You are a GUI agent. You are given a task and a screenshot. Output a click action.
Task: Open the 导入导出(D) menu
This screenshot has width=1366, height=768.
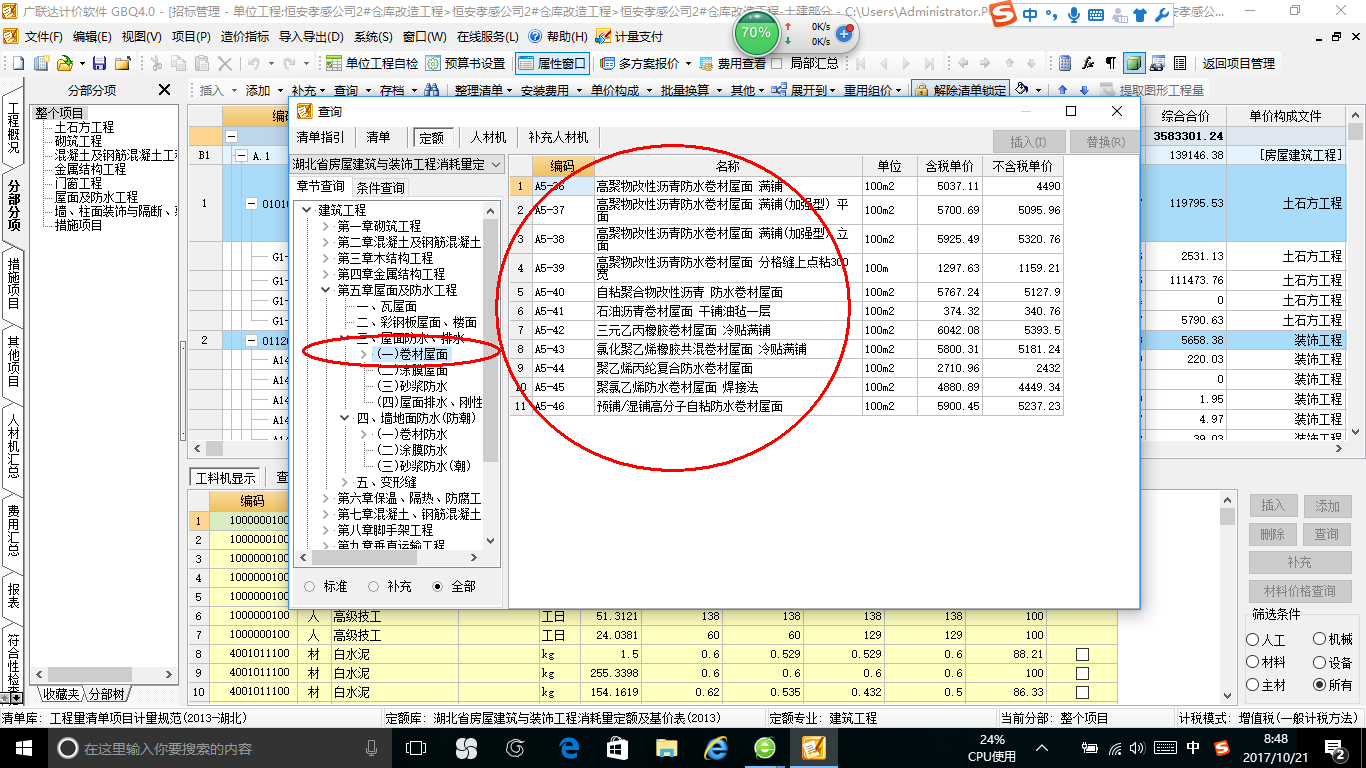point(312,36)
